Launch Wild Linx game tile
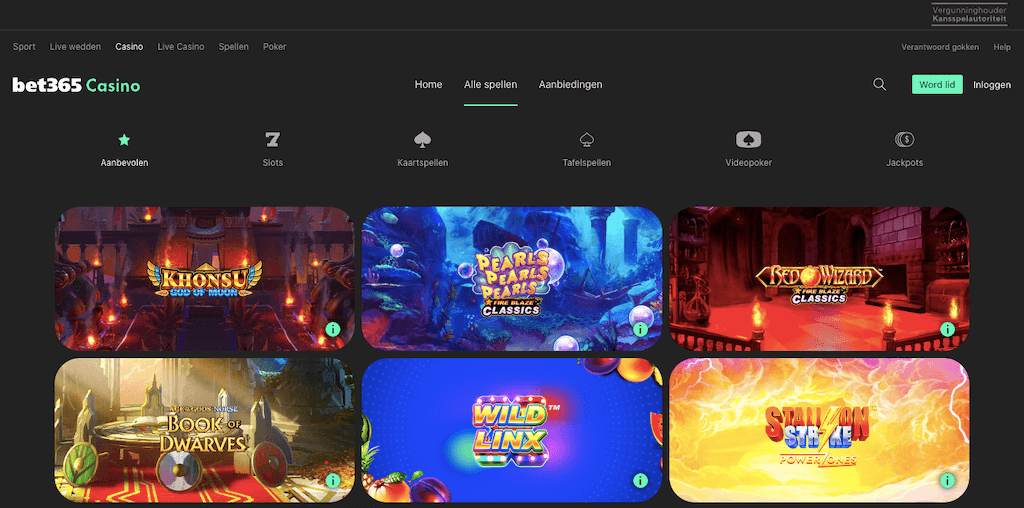 [512, 430]
